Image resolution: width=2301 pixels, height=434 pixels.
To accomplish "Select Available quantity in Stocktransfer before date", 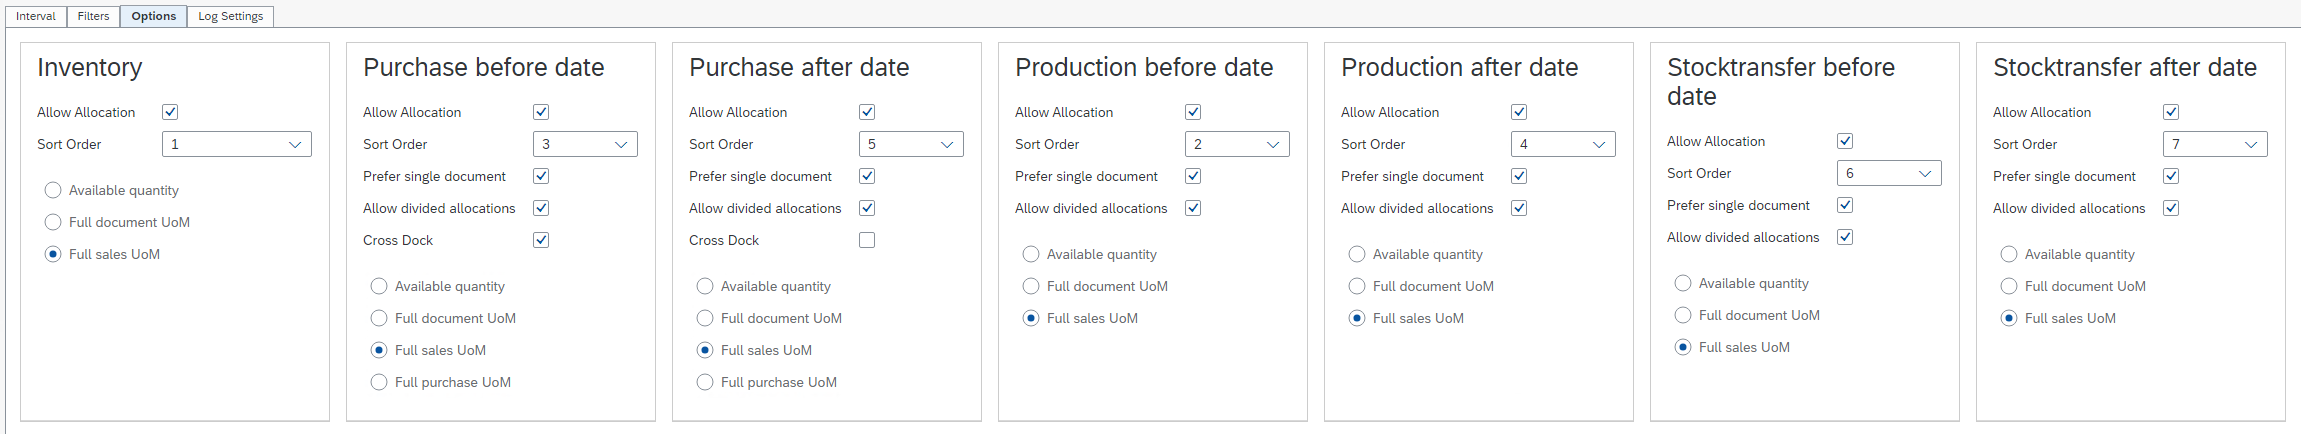I will click(1683, 283).
